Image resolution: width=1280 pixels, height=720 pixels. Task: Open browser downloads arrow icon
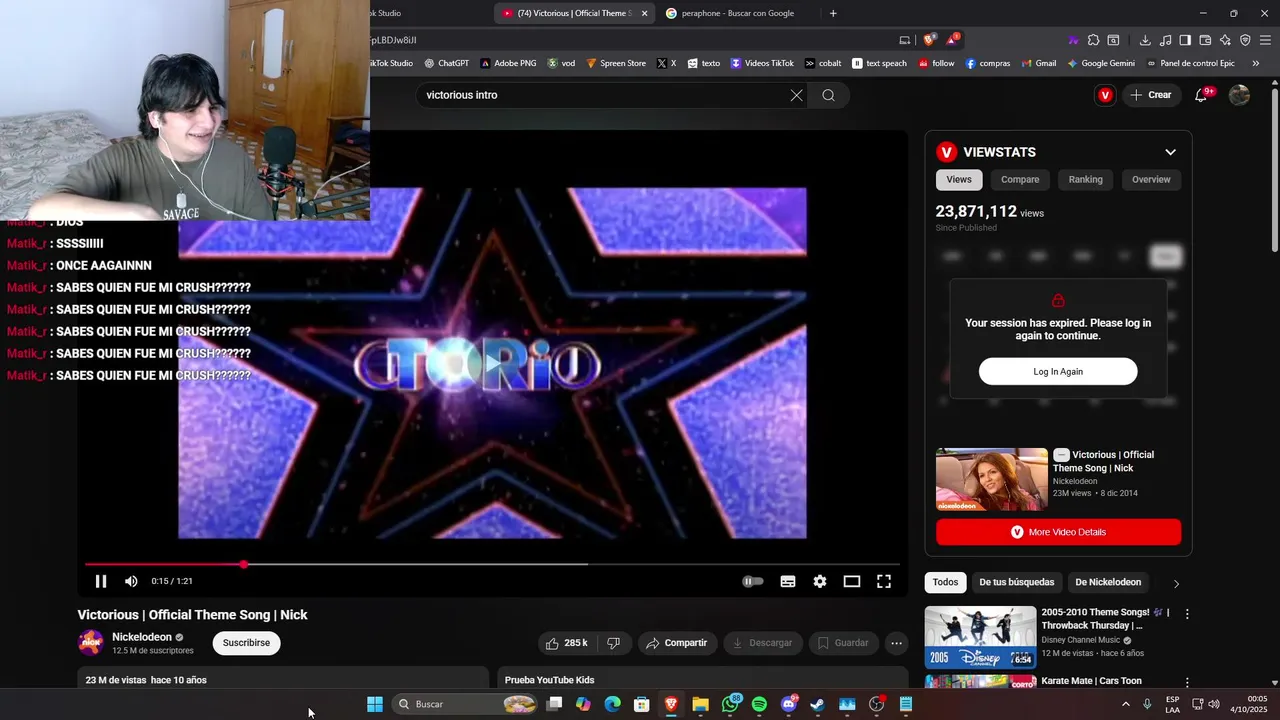(1145, 40)
